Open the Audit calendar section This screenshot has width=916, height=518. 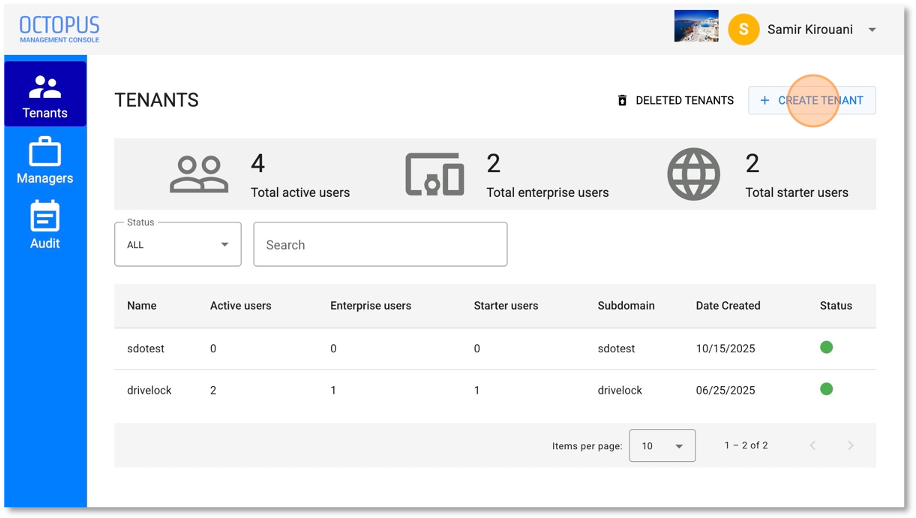45,225
